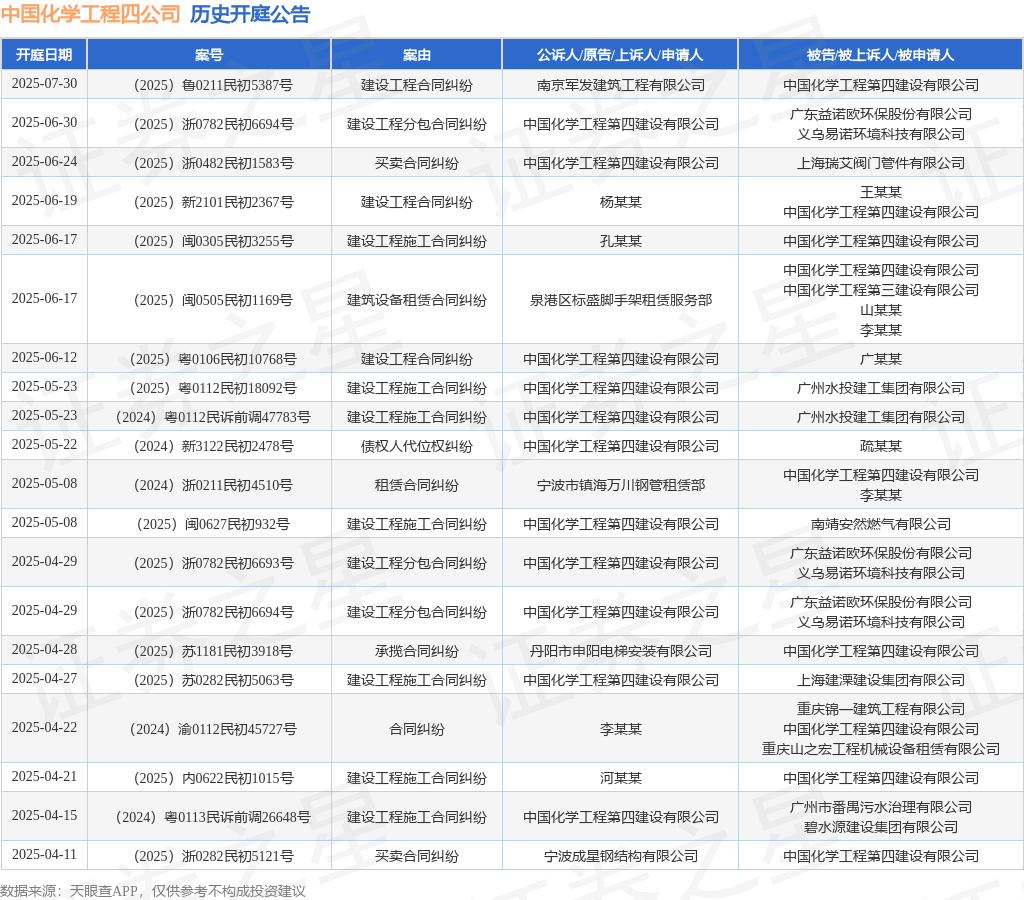Select case number (2024)渝0112民初45727号
The image size is (1024, 900).
click(214, 730)
